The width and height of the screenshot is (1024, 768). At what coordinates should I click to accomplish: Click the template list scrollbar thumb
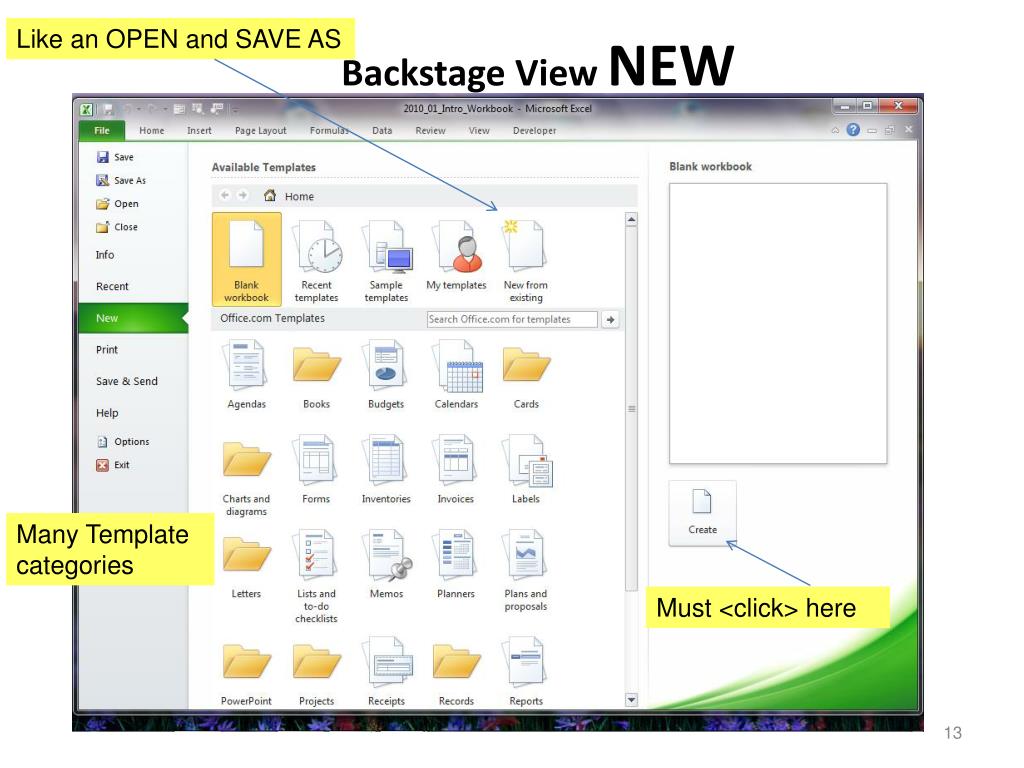click(x=631, y=409)
